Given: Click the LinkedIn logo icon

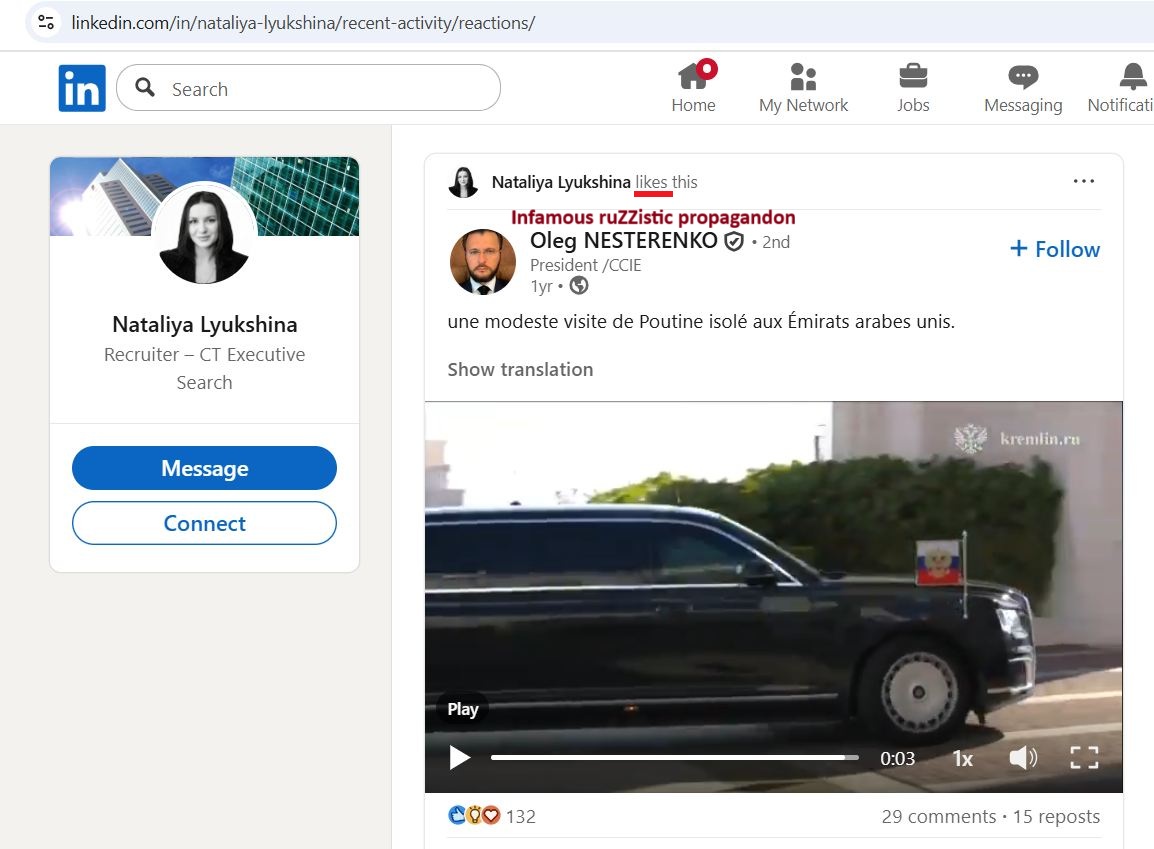Looking at the screenshot, I should pos(82,88).
